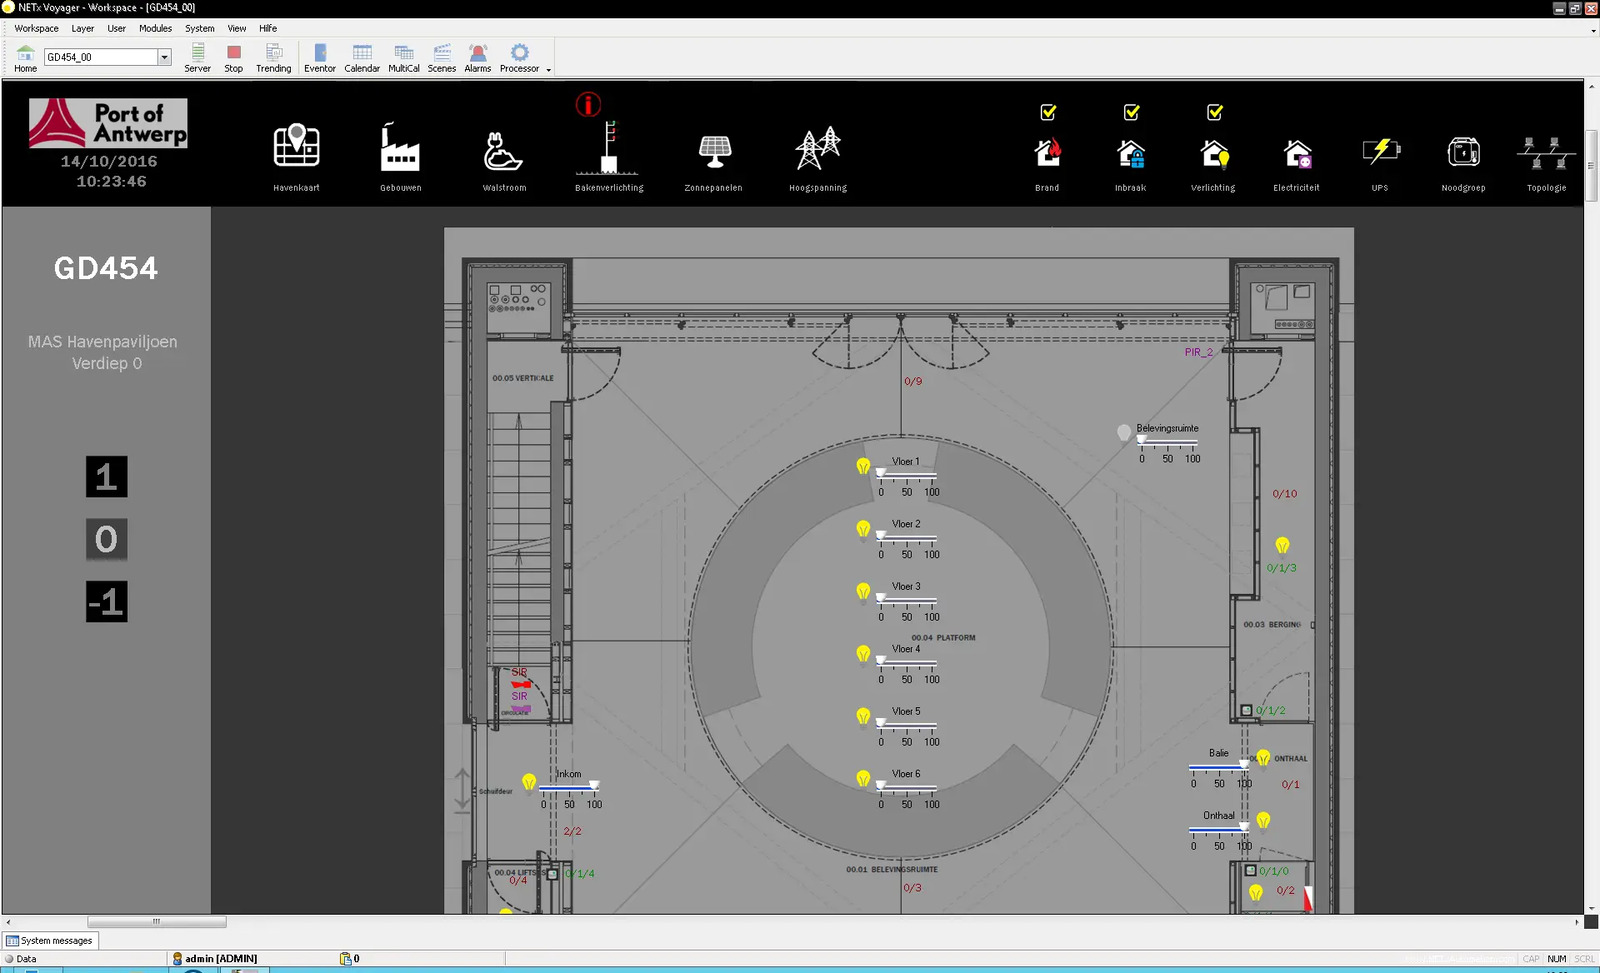Click the UPS icon
This screenshot has height=973, width=1600.
1380,151
